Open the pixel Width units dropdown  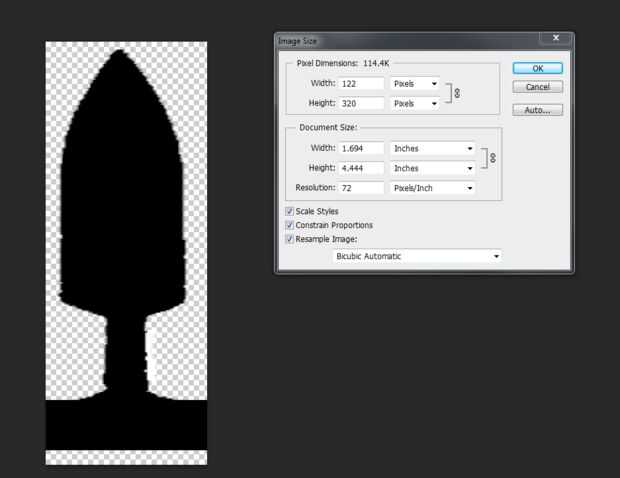415,83
